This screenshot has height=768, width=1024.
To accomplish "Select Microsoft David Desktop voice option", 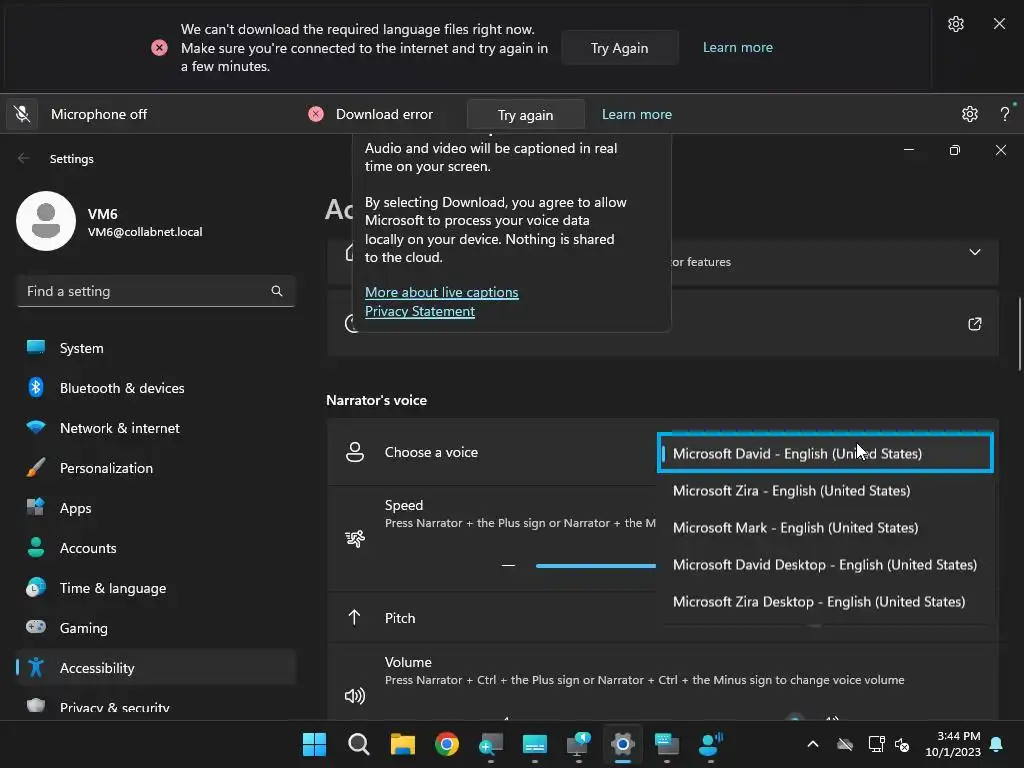I will (x=825, y=565).
